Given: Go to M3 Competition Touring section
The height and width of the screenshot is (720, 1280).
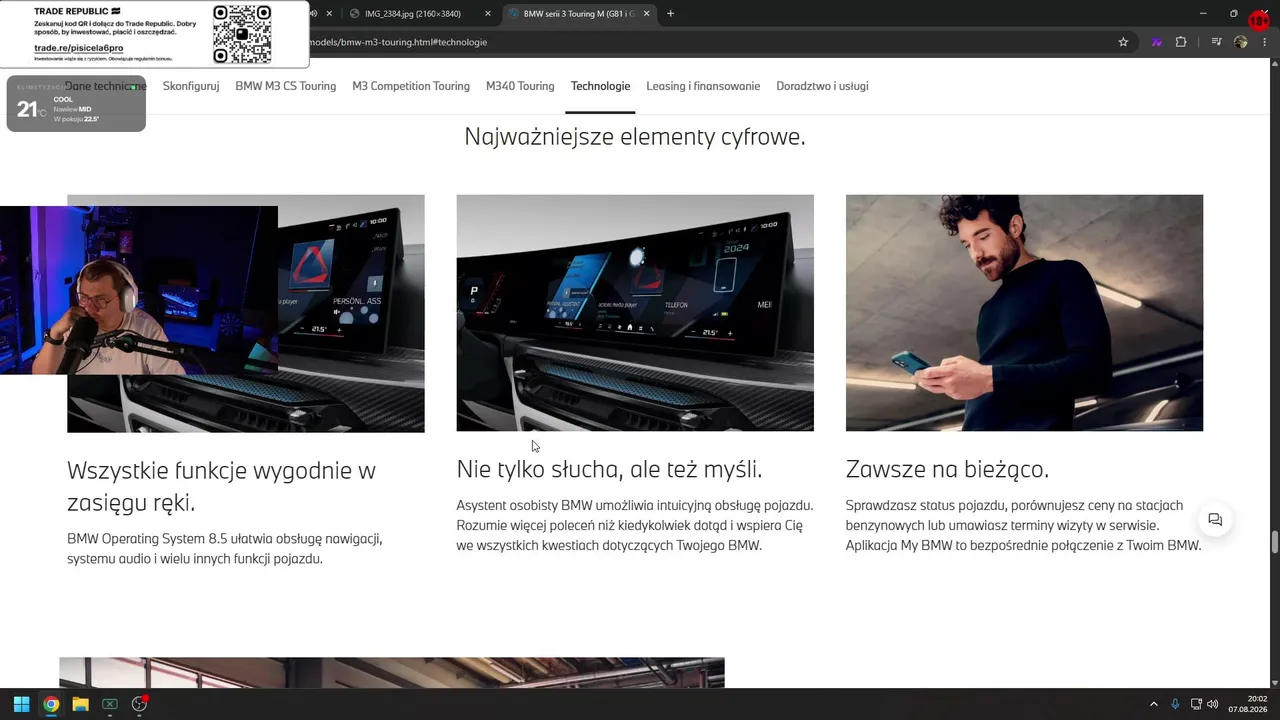Looking at the screenshot, I should point(411,86).
